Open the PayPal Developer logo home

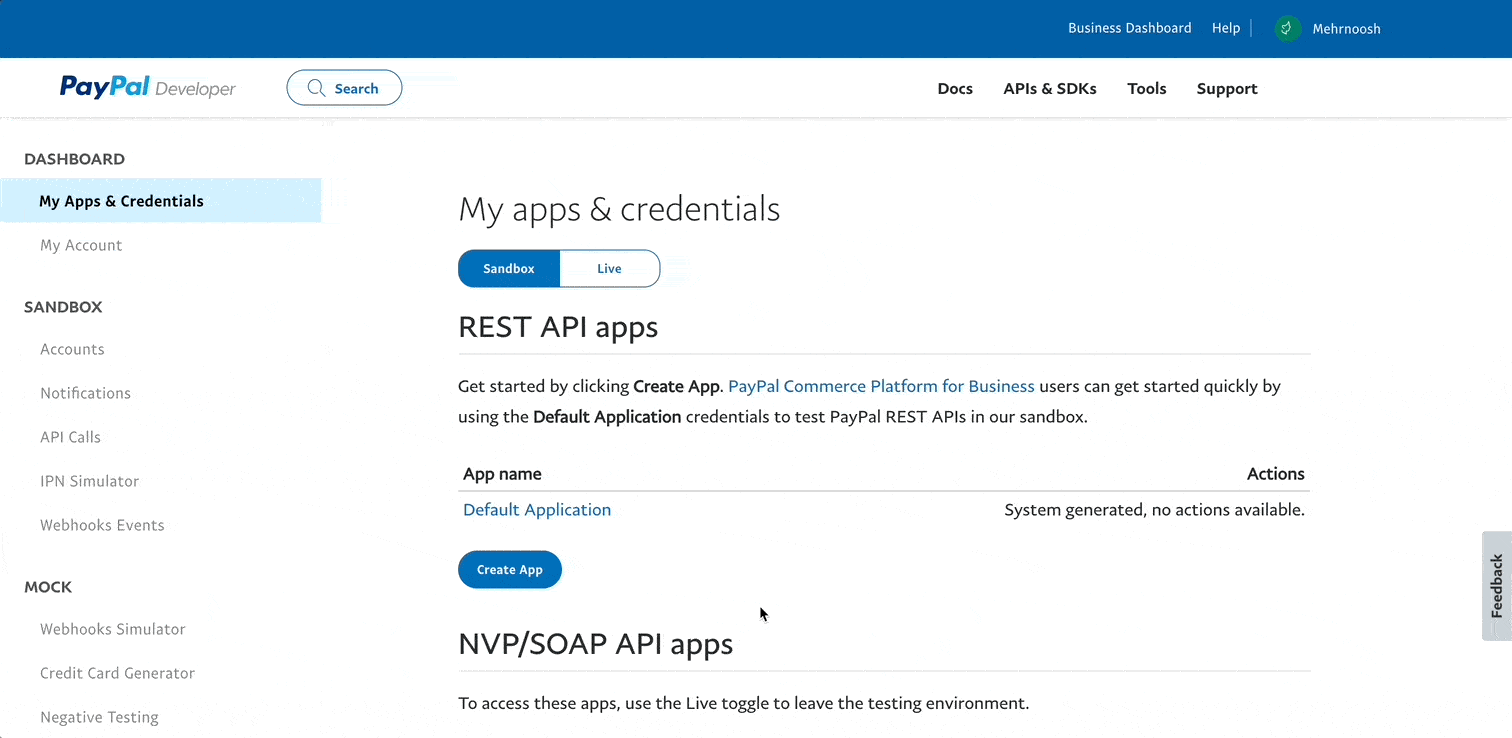[148, 88]
